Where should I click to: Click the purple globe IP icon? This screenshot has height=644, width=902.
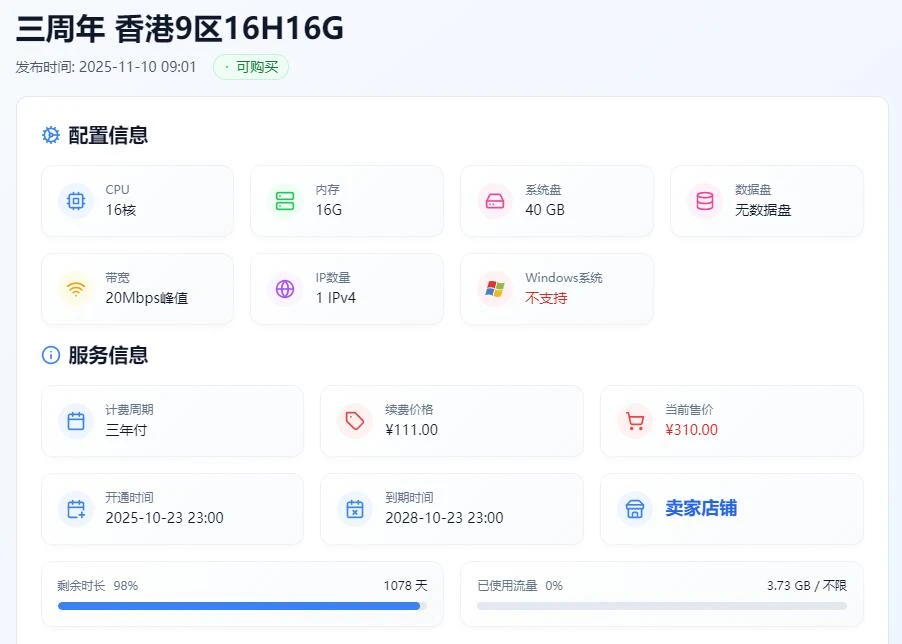click(285, 289)
